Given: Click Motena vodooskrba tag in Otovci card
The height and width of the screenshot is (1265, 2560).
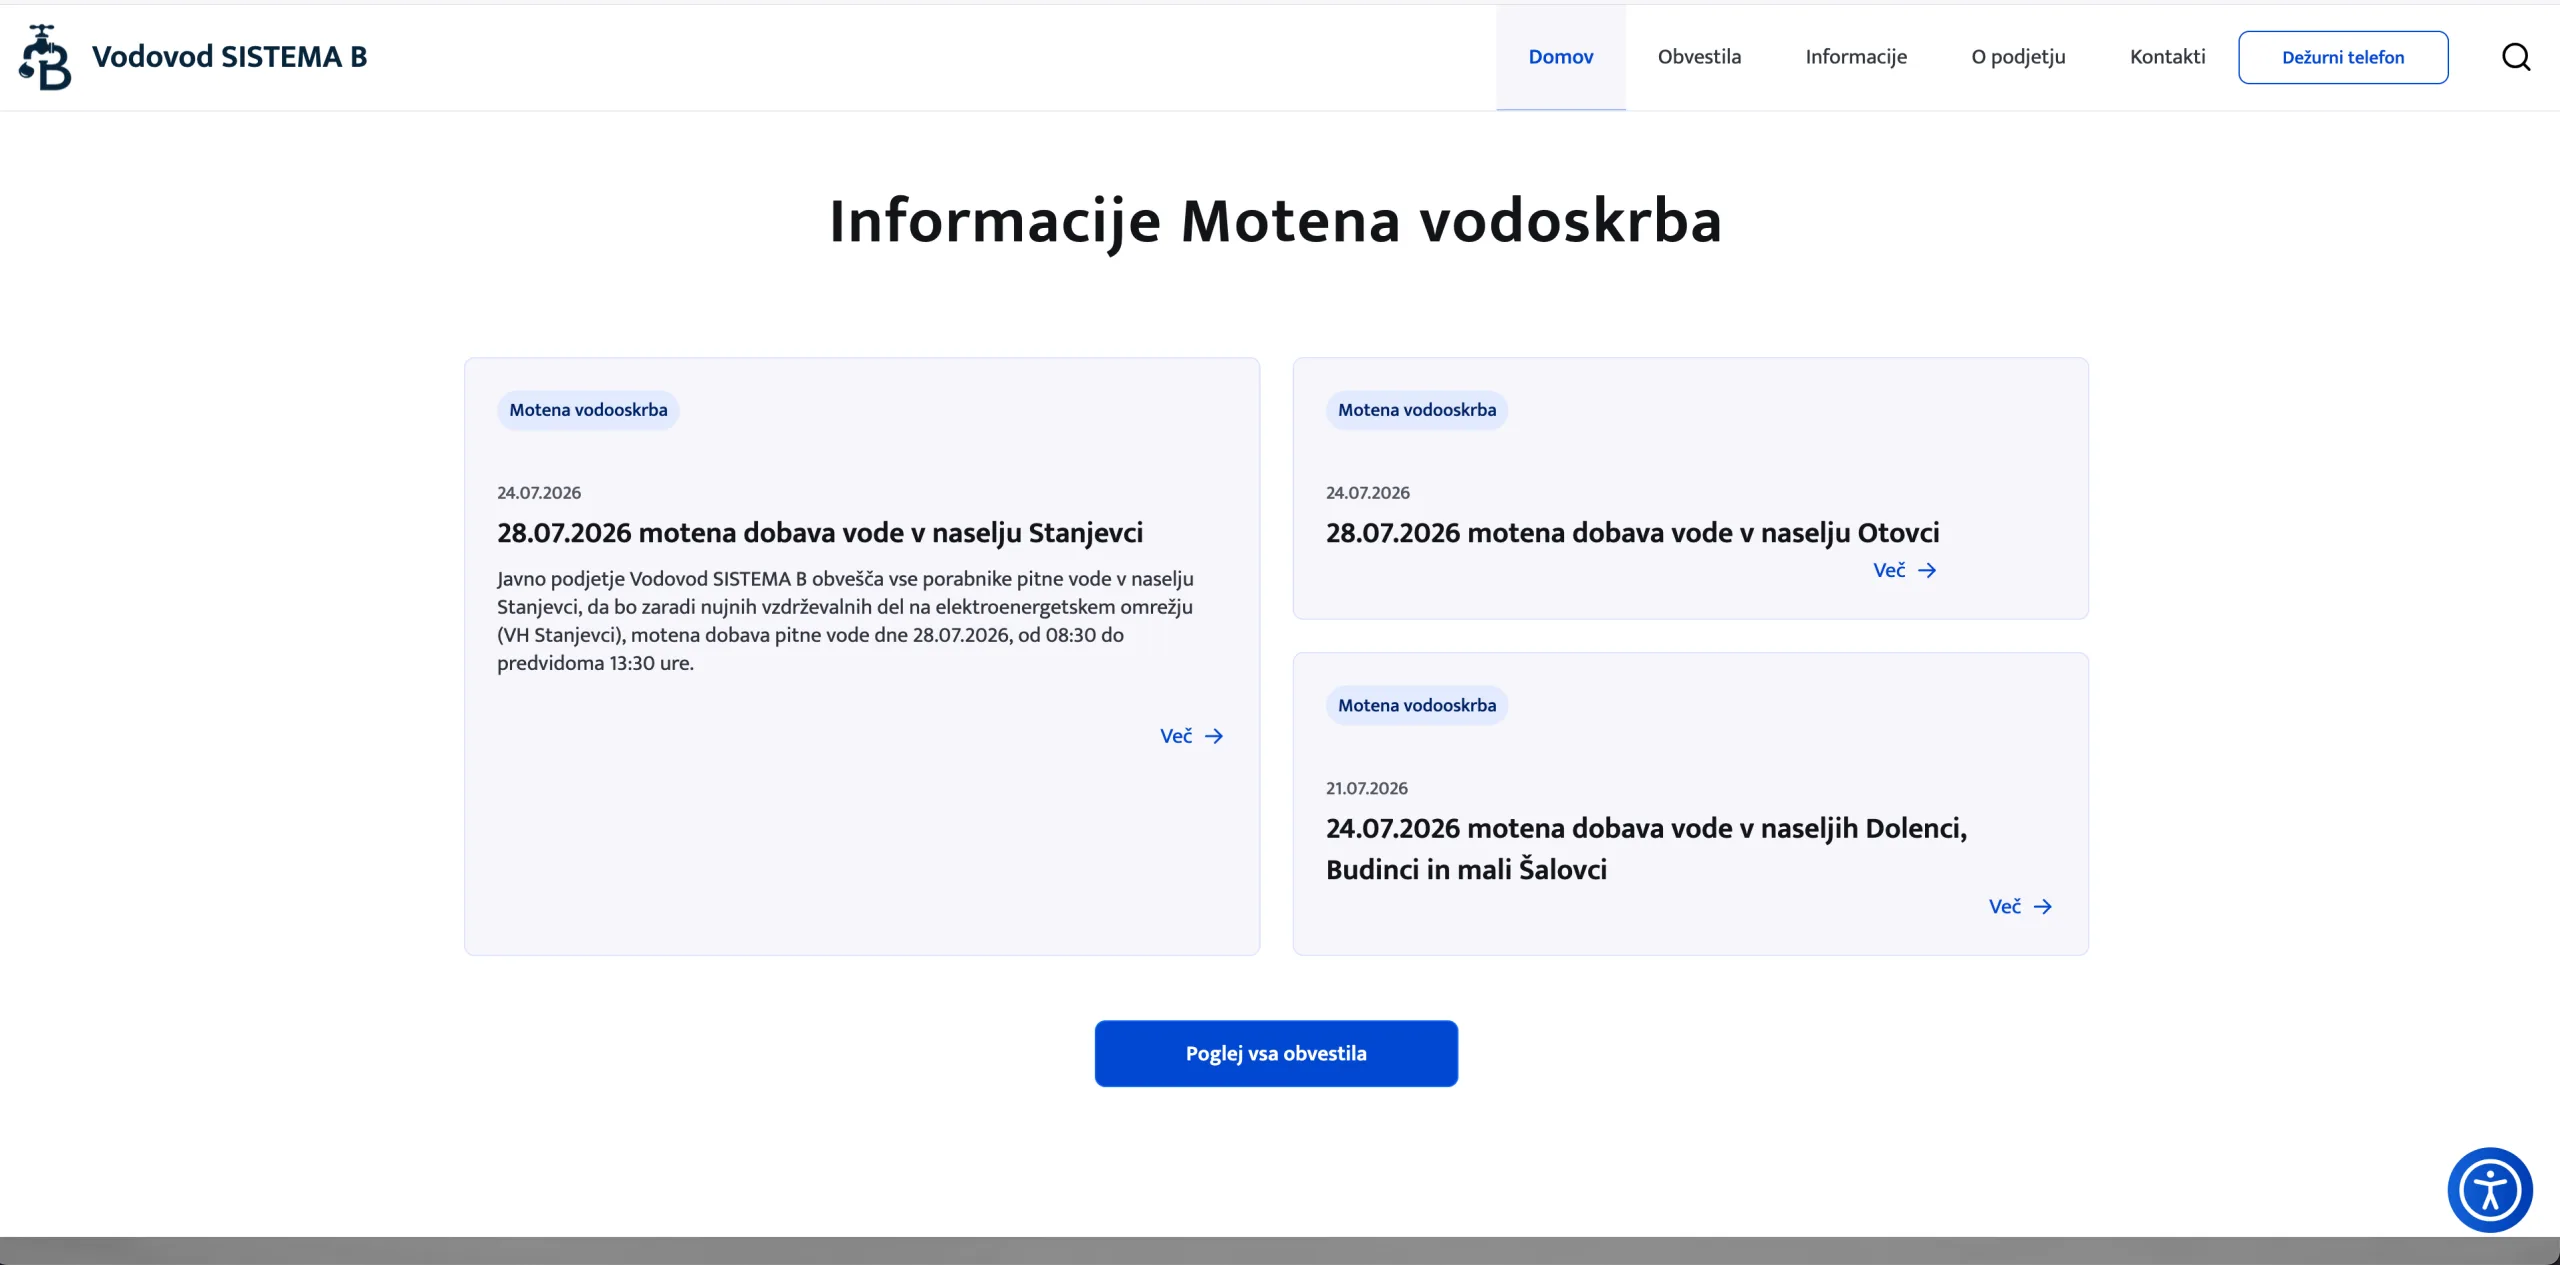Looking at the screenshot, I should (x=1417, y=410).
